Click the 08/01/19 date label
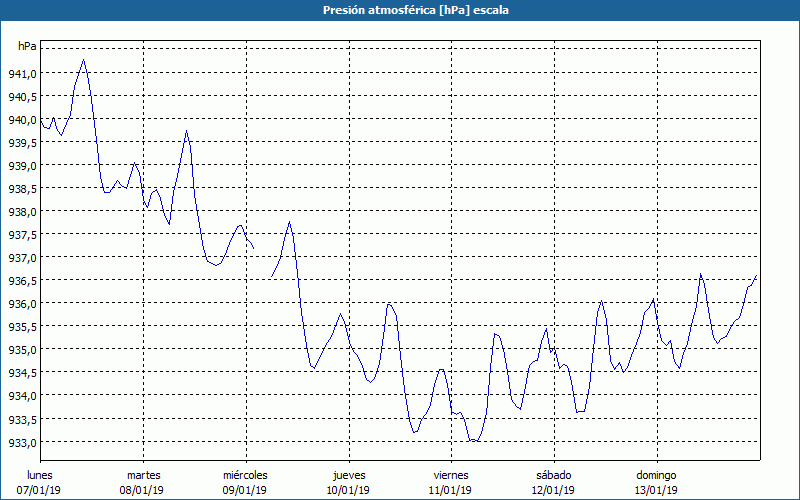The width and height of the screenshot is (800, 500). coord(142,490)
